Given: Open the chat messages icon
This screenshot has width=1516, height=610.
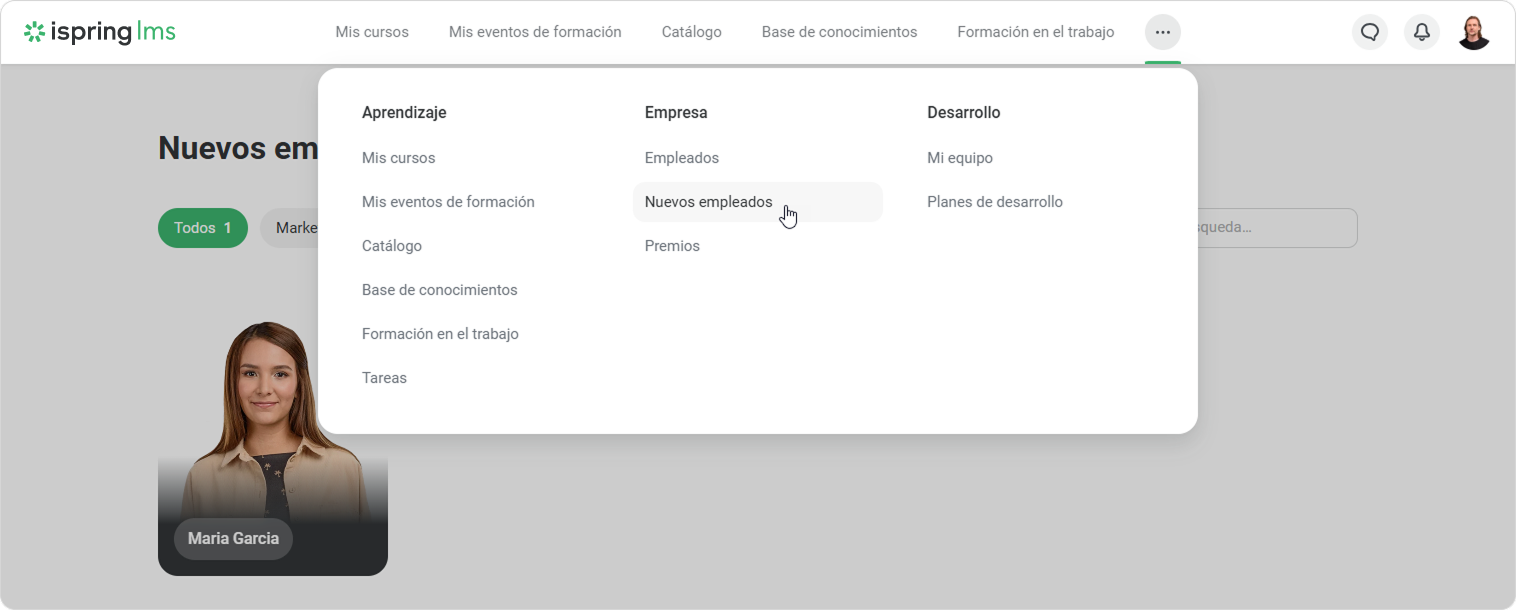Looking at the screenshot, I should (x=1370, y=32).
